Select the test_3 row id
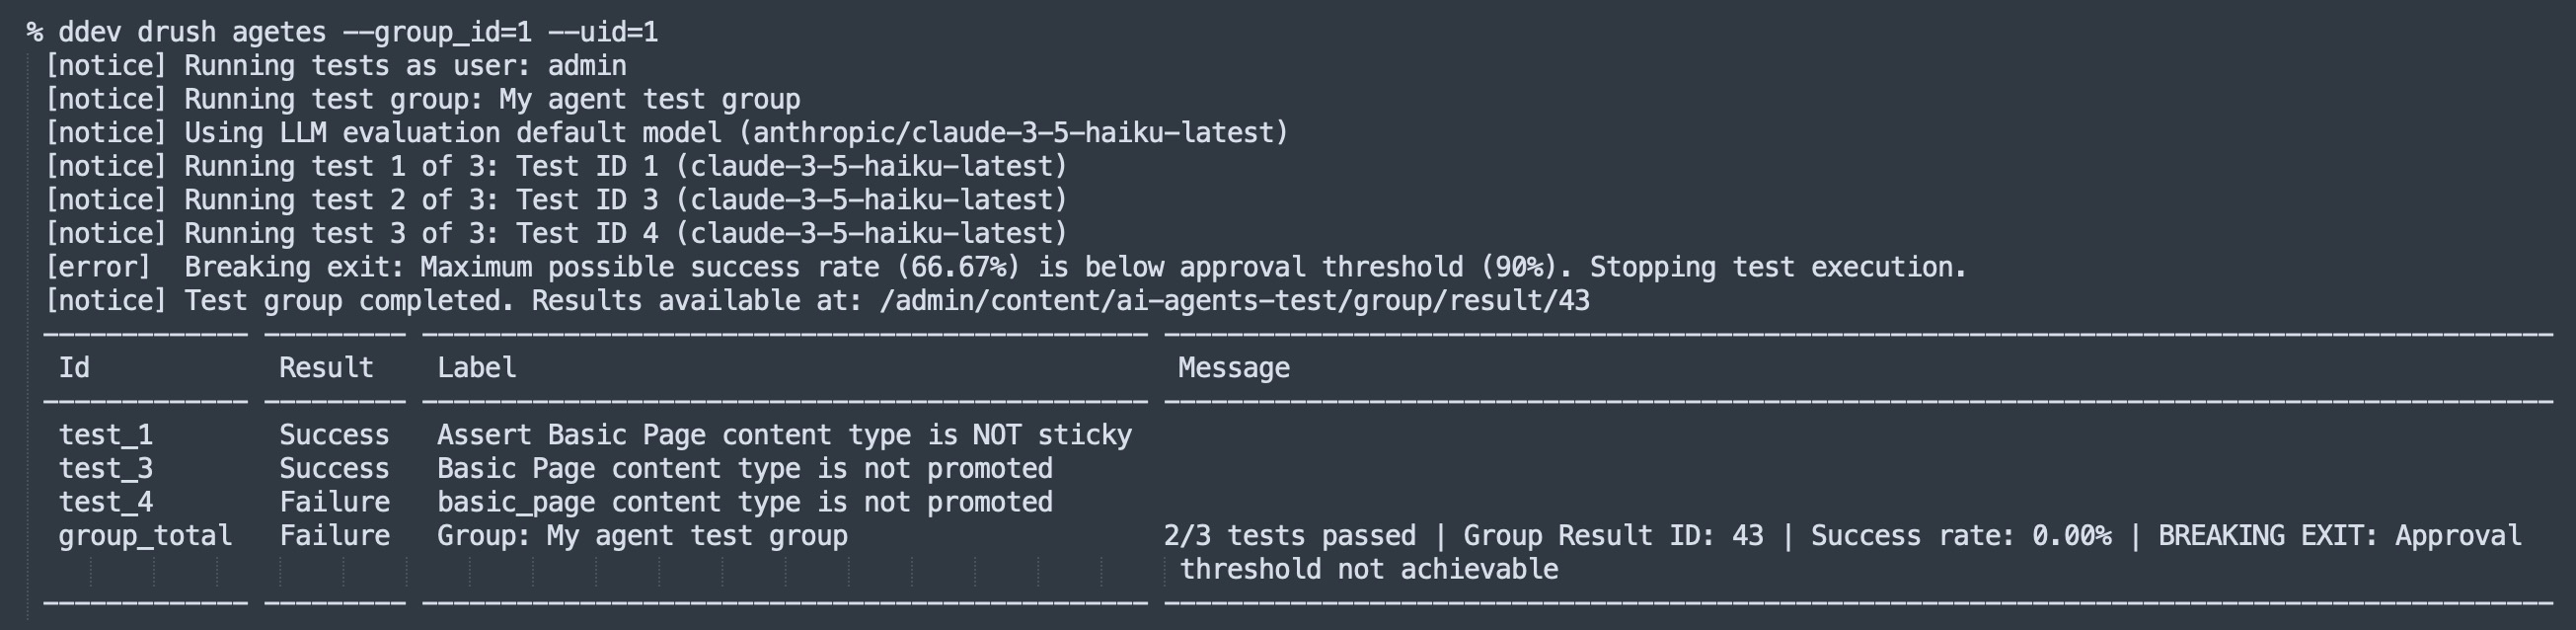This screenshot has height=630, width=2576. point(106,469)
